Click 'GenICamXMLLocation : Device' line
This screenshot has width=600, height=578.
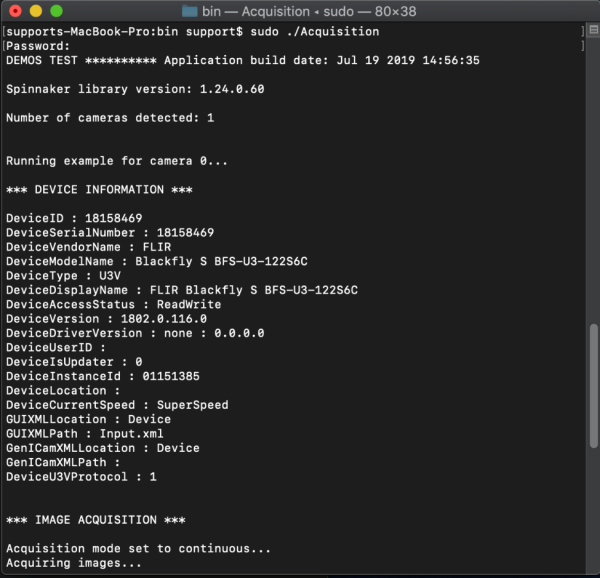click(103, 448)
